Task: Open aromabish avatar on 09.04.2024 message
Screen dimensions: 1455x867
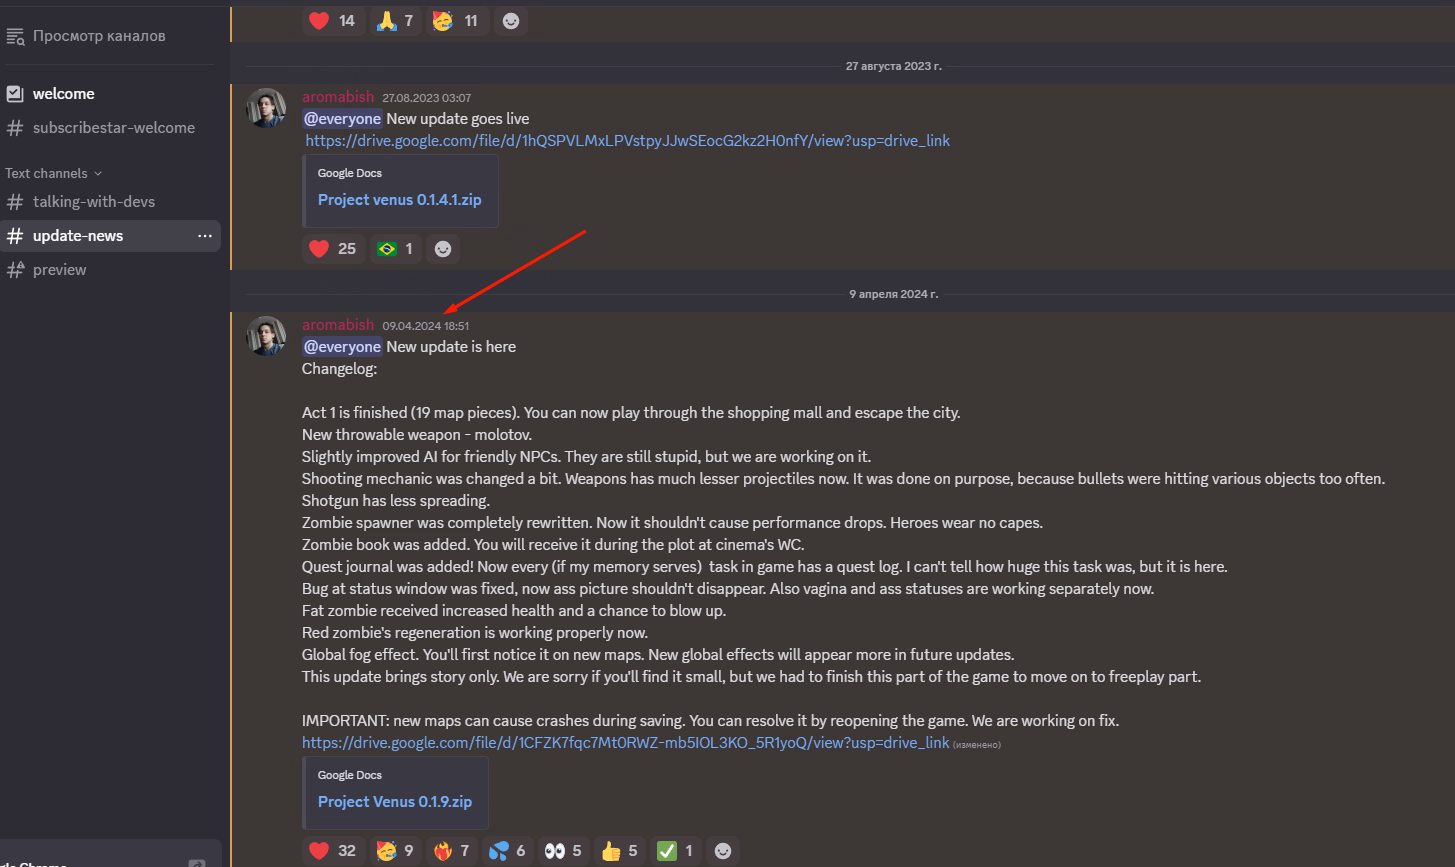Action: pos(266,336)
